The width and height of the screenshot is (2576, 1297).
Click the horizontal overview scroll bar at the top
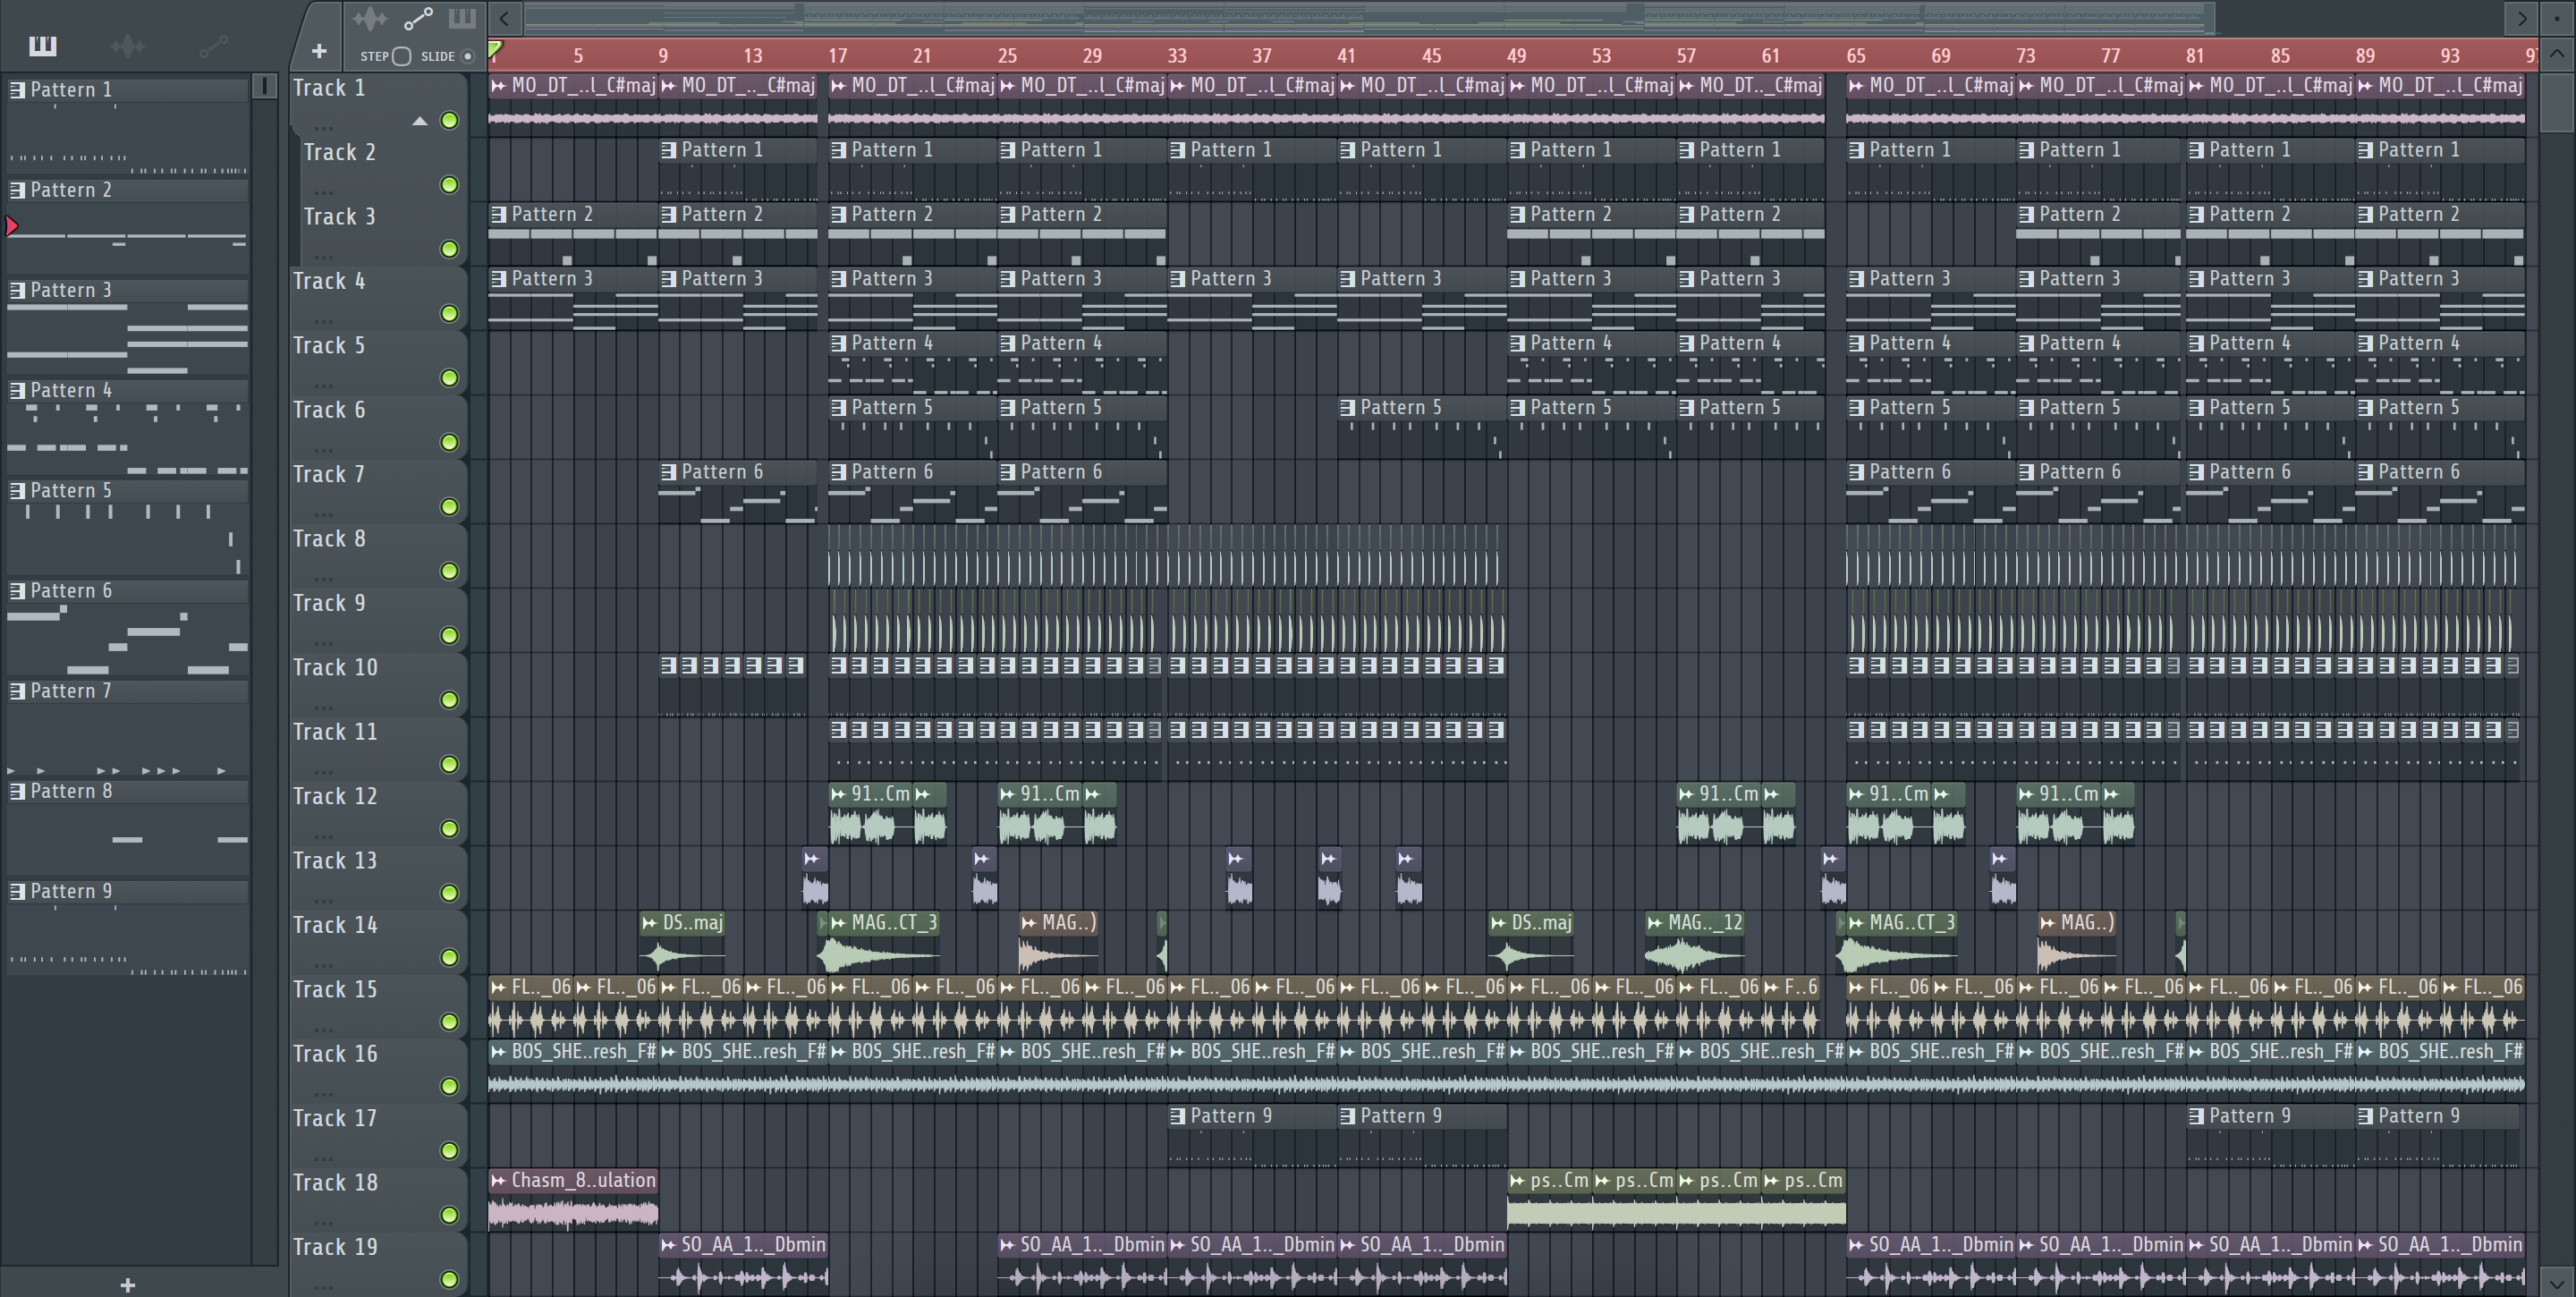[1368, 18]
